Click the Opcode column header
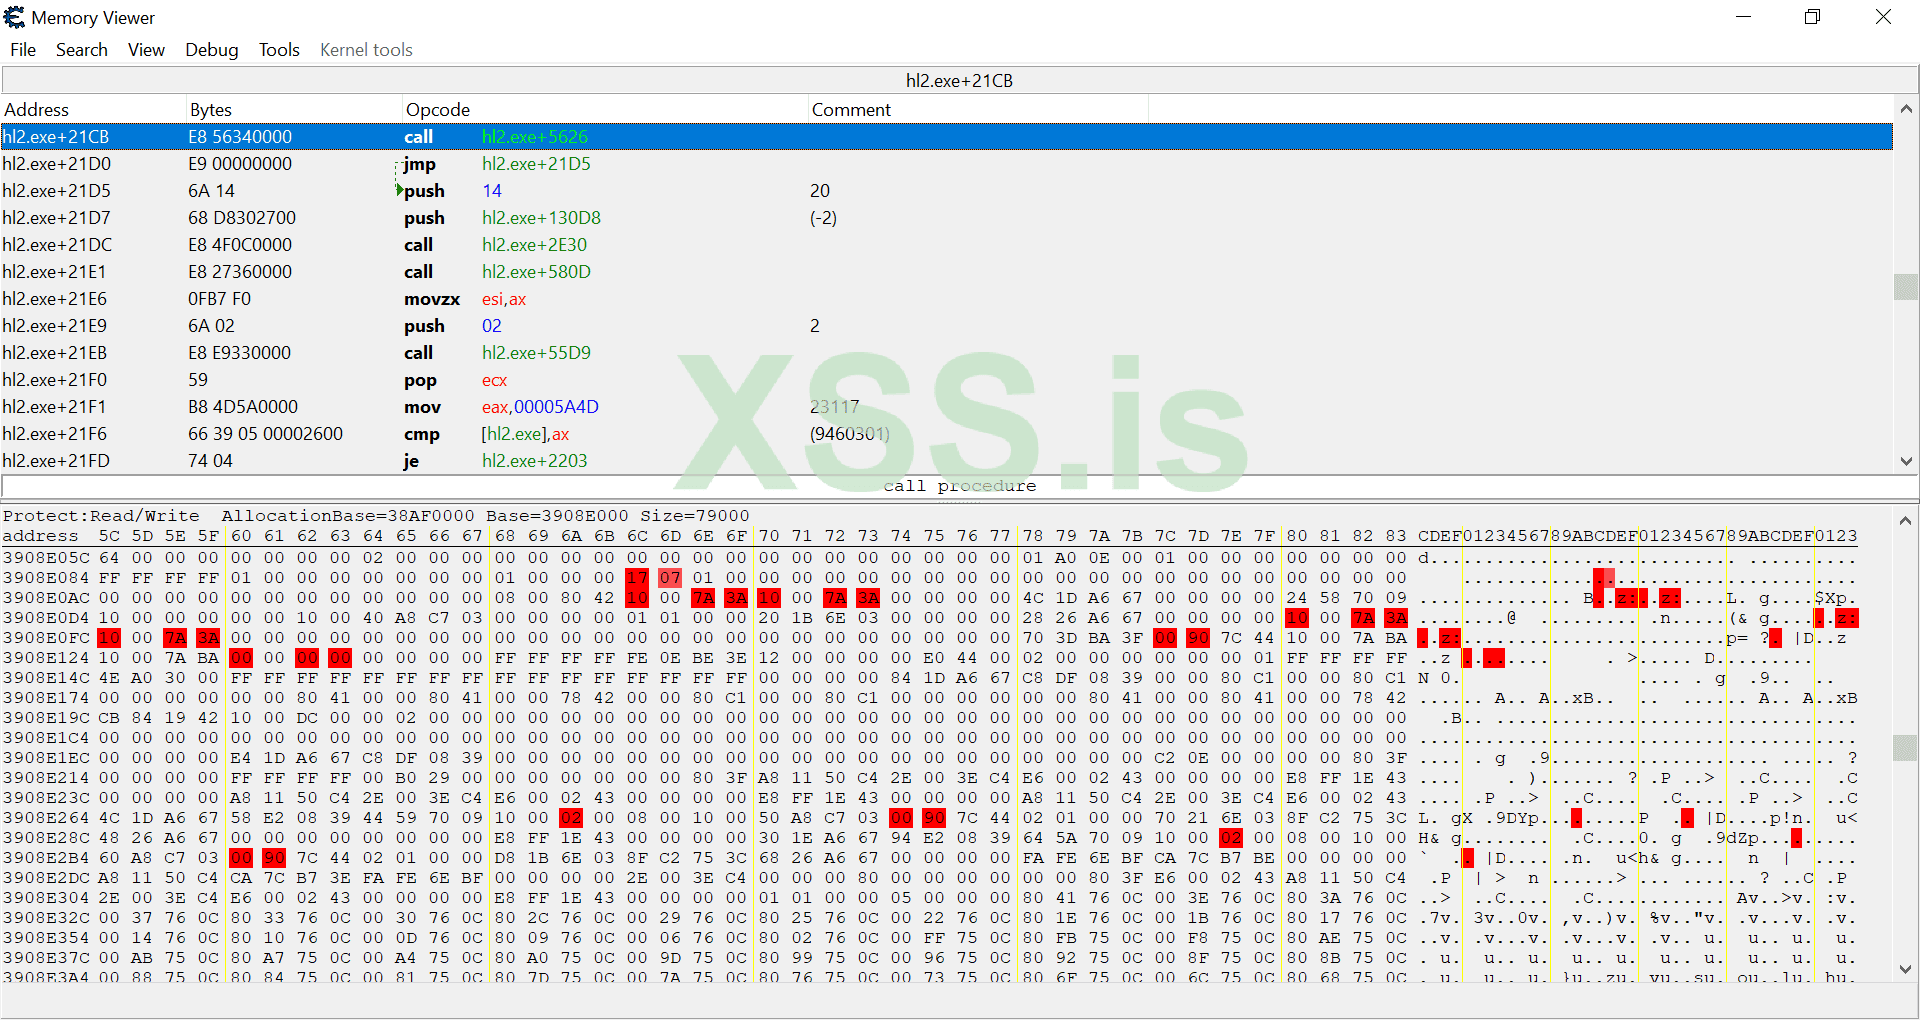 605,109
